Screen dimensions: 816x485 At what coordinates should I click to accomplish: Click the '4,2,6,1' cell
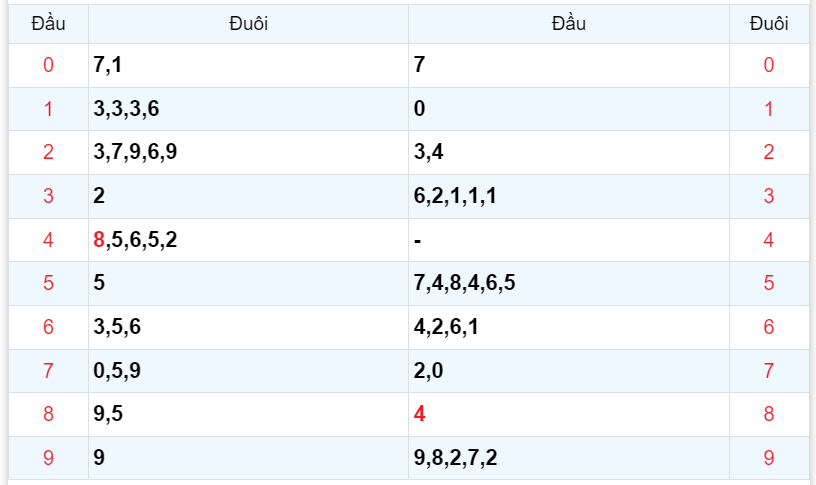446,327
